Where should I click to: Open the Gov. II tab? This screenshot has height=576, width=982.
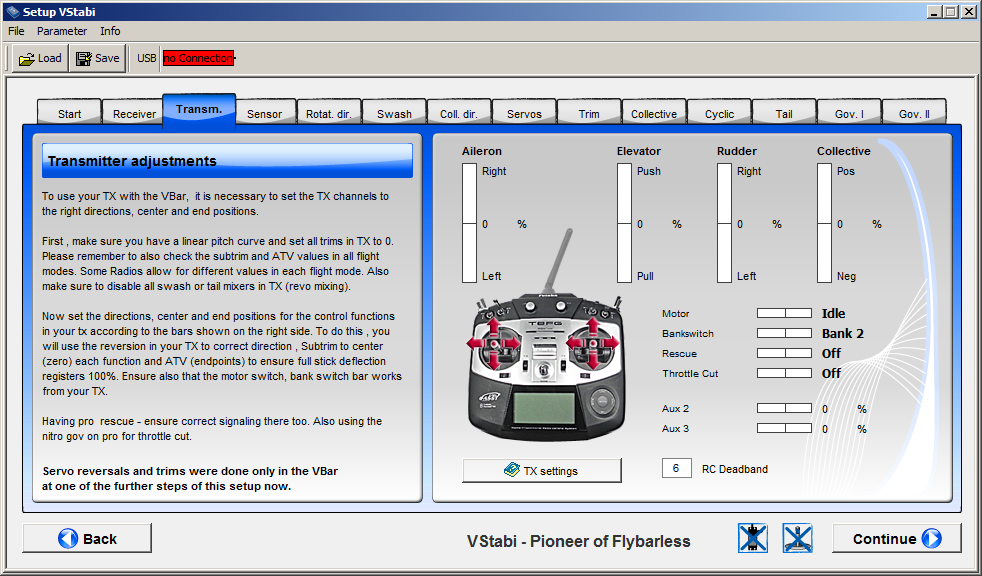(x=914, y=113)
